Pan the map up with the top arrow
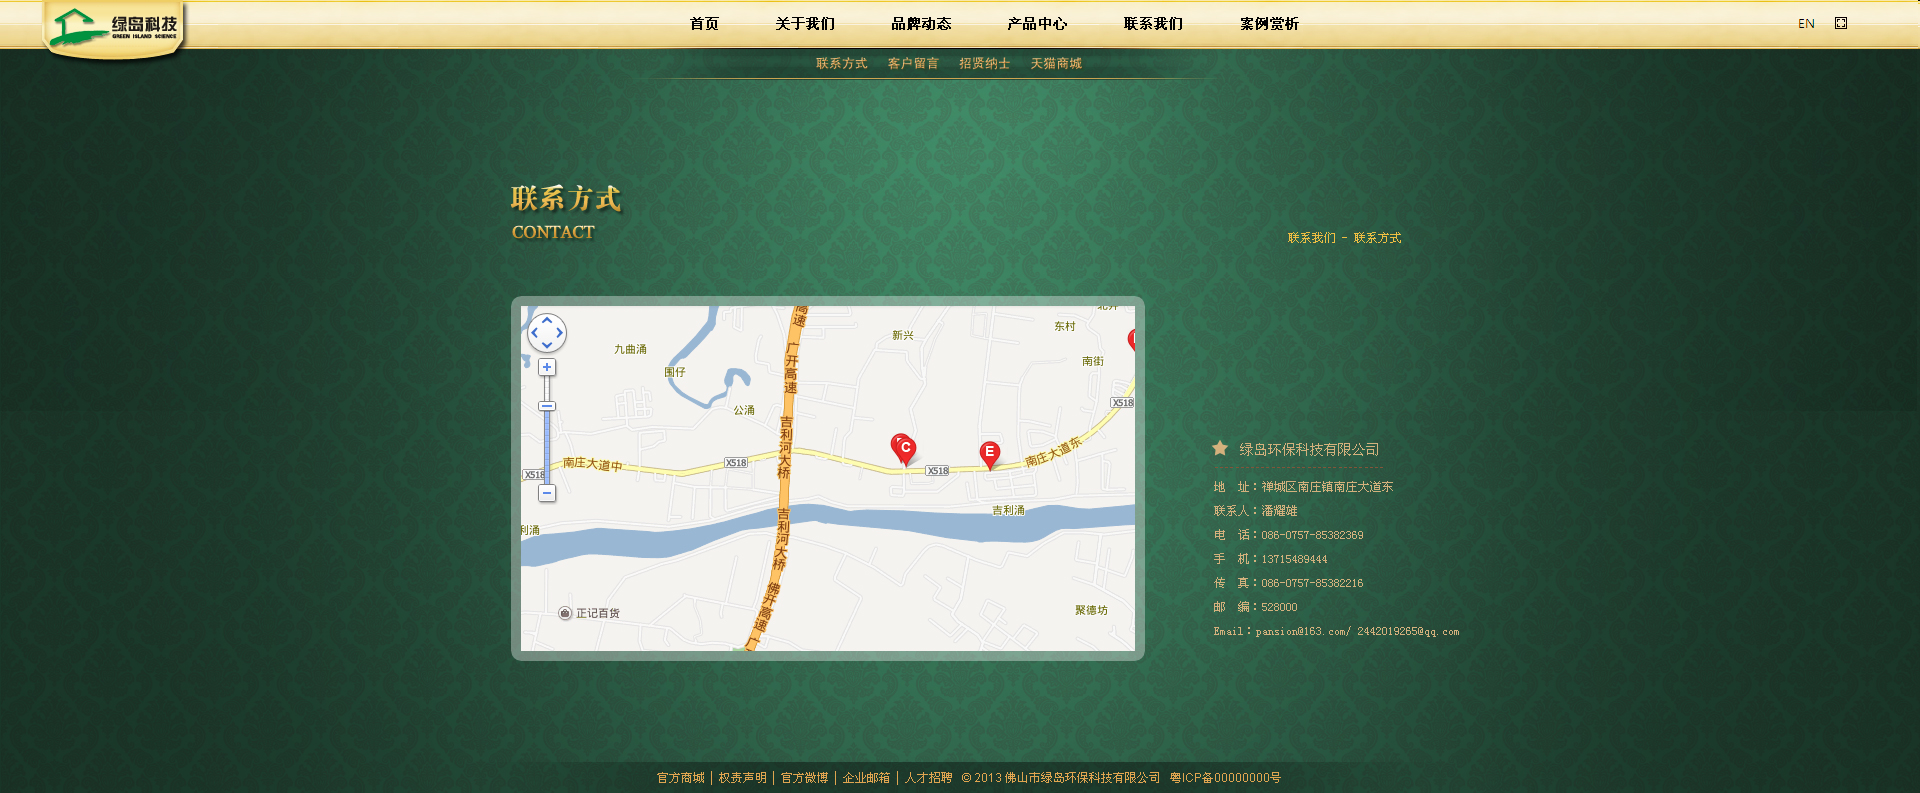This screenshot has width=1920, height=793. coord(547,321)
